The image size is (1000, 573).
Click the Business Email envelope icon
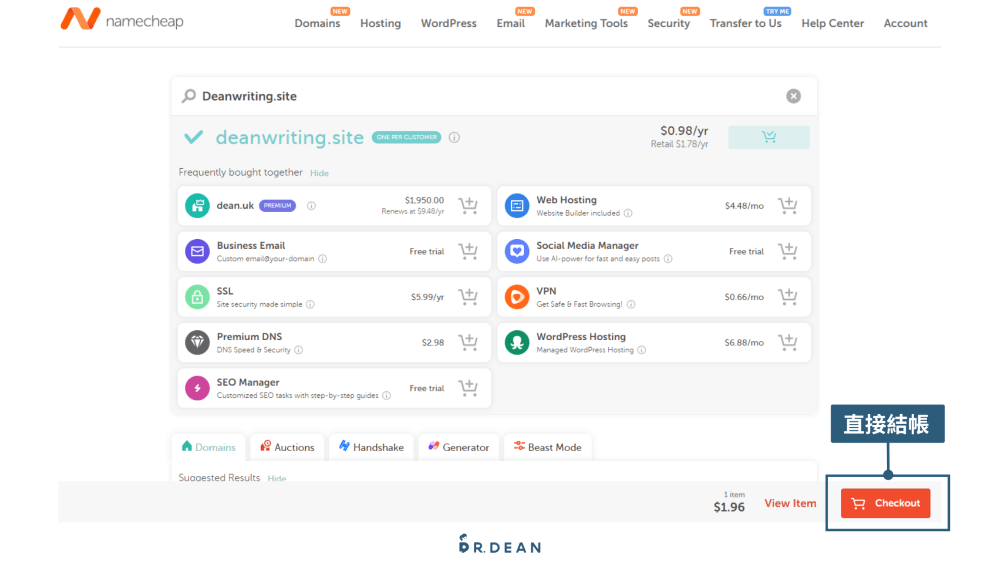[x=197, y=251]
